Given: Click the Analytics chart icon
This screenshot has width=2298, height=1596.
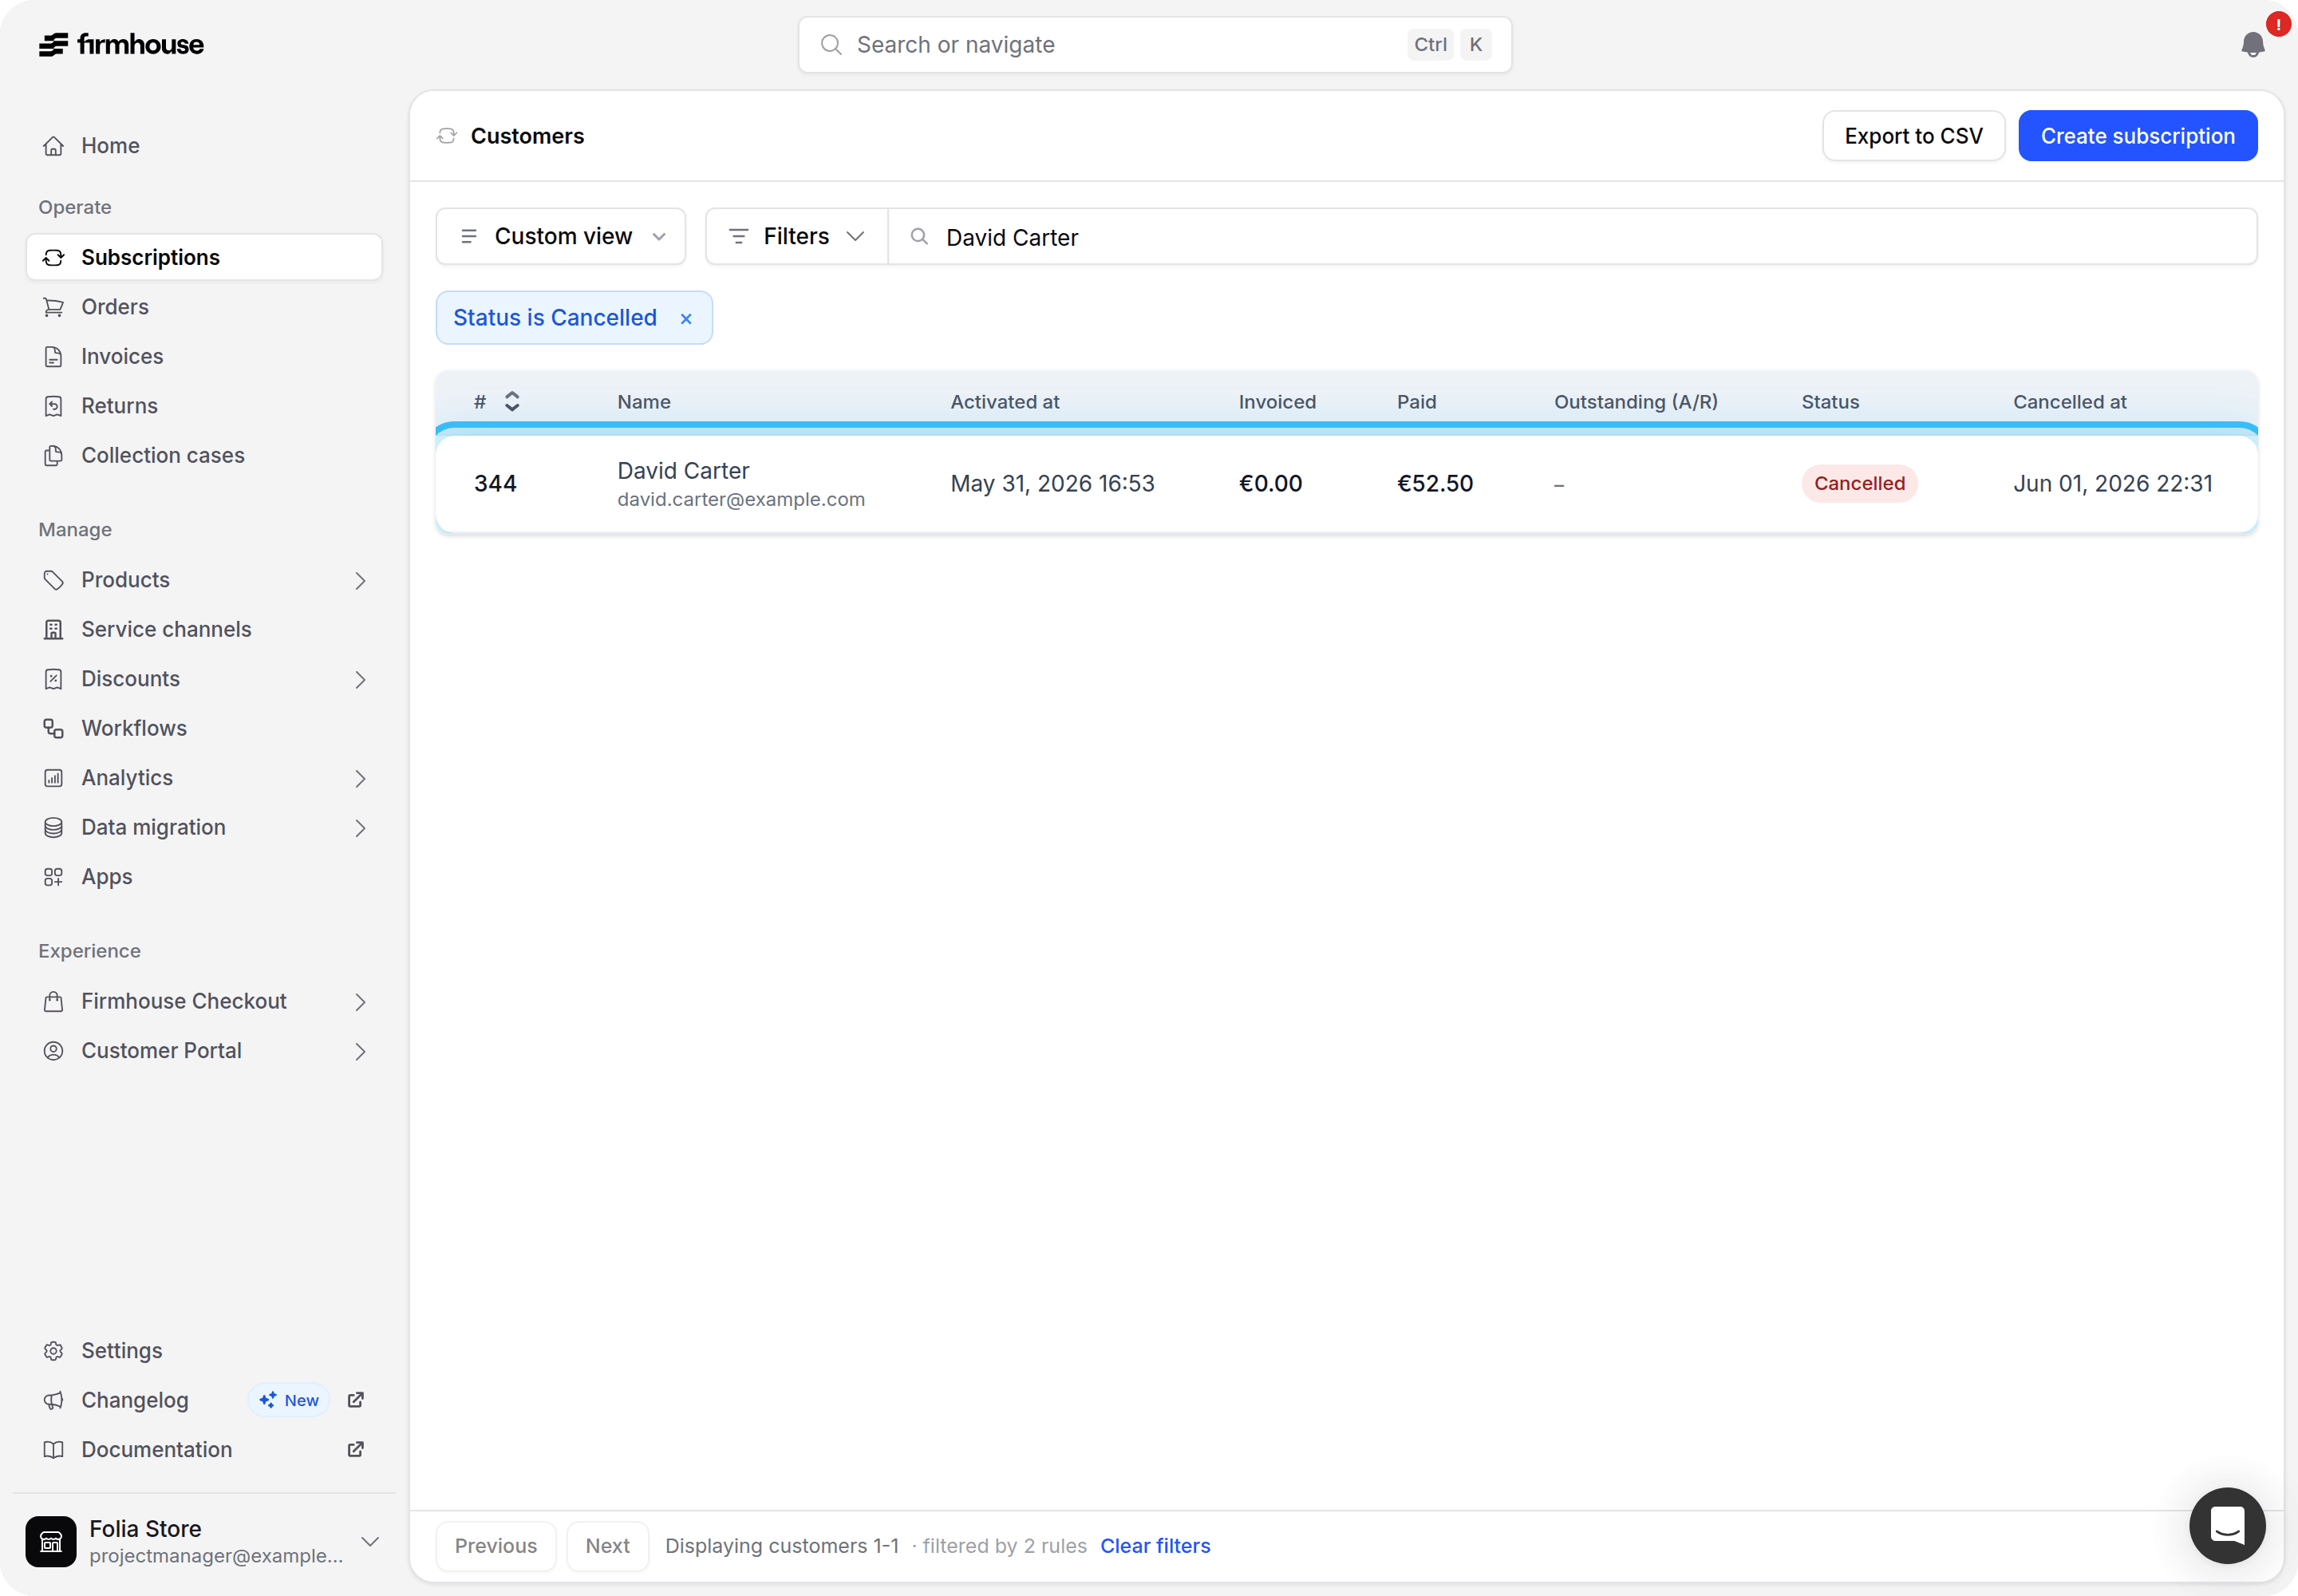Looking at the screenshot, I should (x=54, y=778).
